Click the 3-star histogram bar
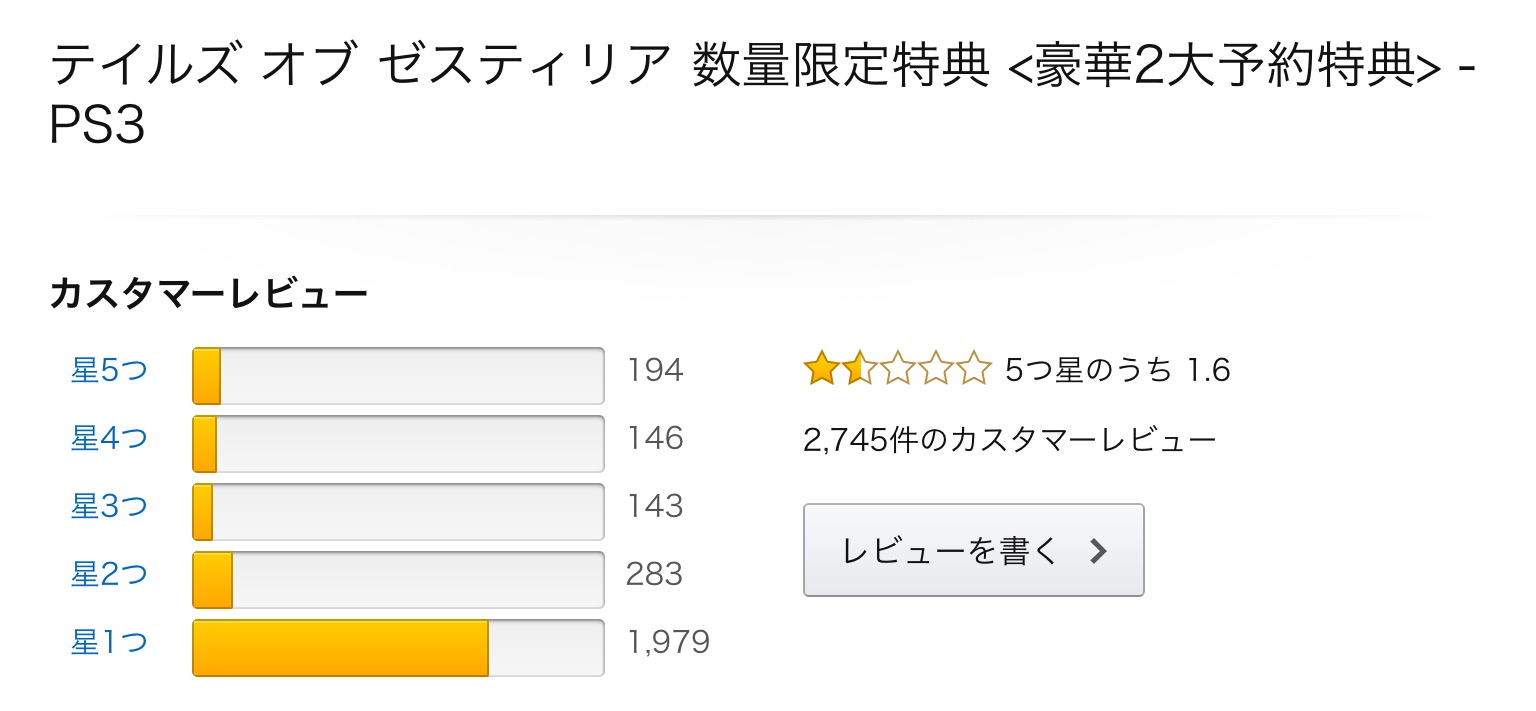 tap(398, 512)
